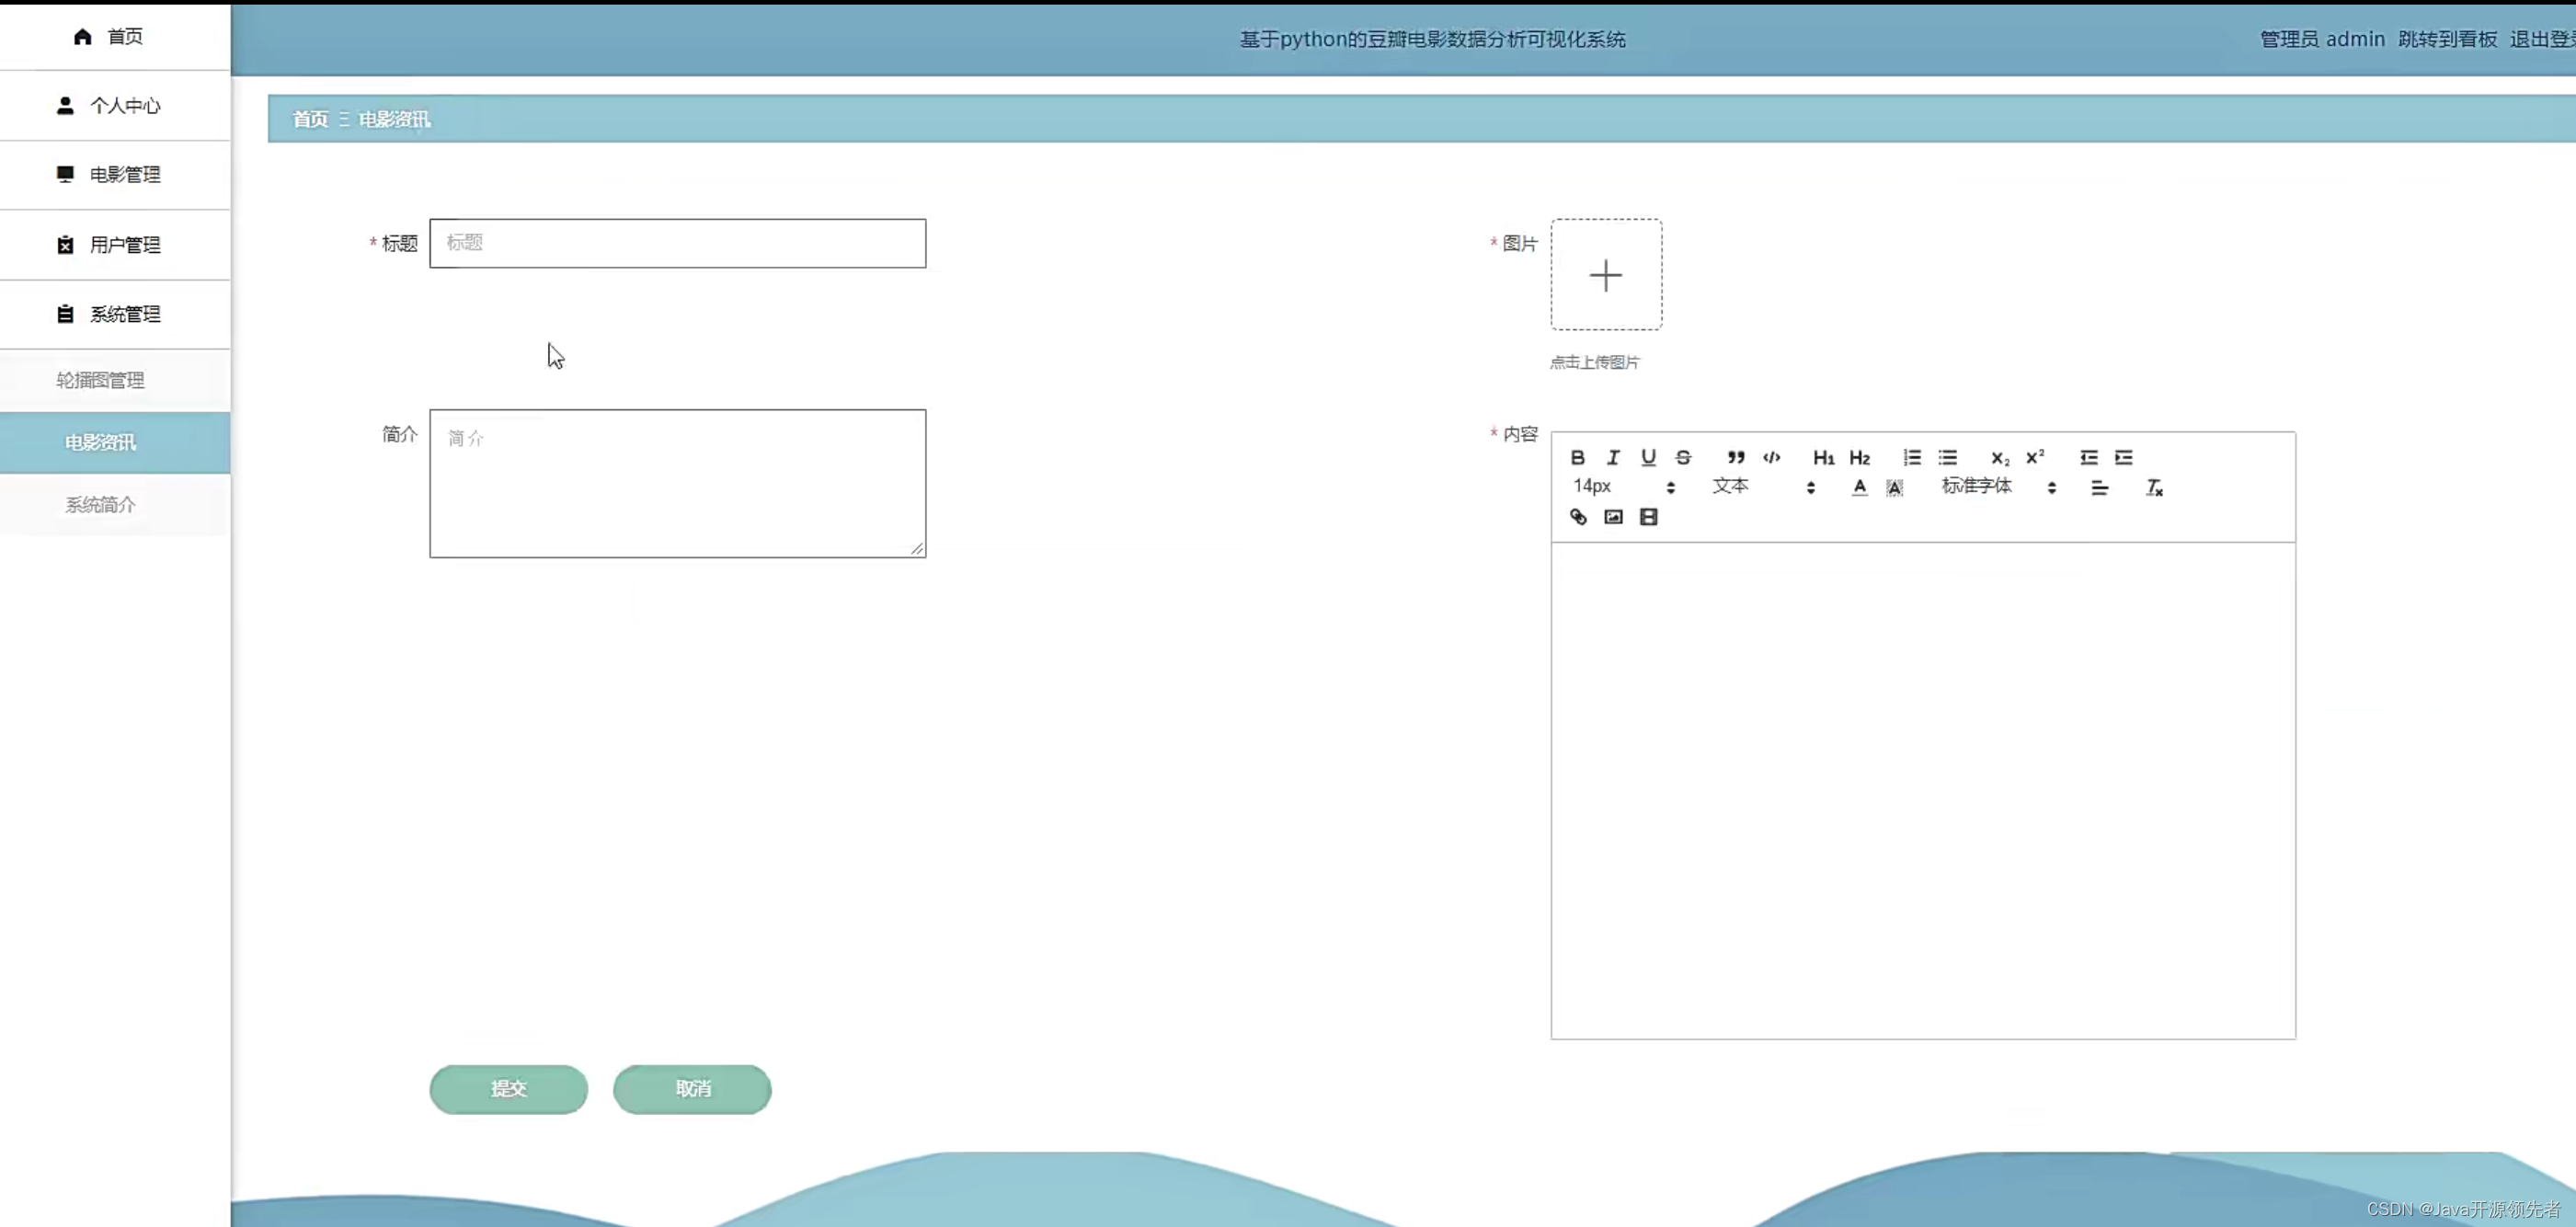Toggle bold formatting in editor

(1577, 457)
